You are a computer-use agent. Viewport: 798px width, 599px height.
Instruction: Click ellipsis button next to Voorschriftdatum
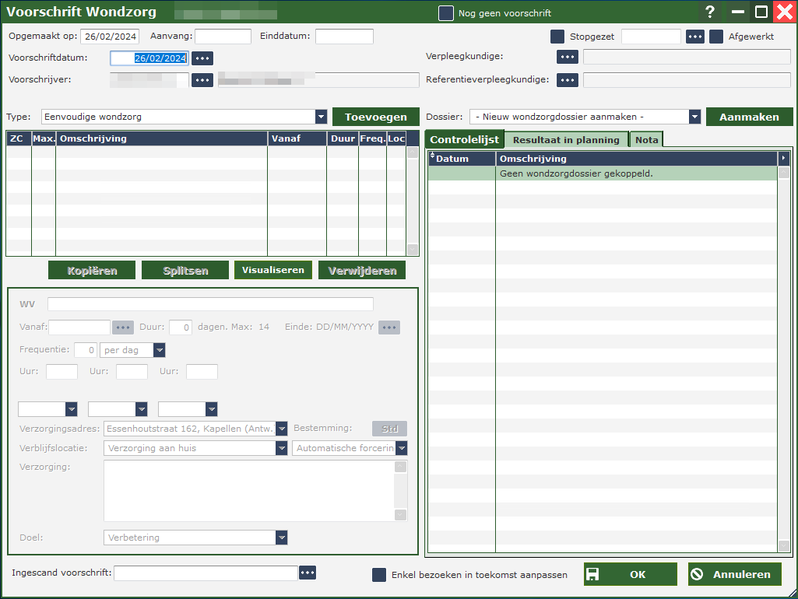pyautogui.click(x=203, y=58)
